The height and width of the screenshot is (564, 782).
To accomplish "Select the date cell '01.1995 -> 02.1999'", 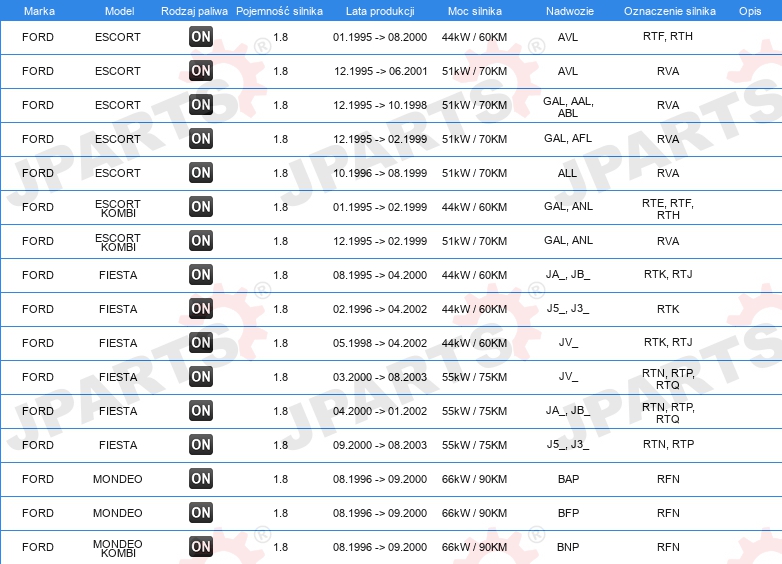I will 380,207.
